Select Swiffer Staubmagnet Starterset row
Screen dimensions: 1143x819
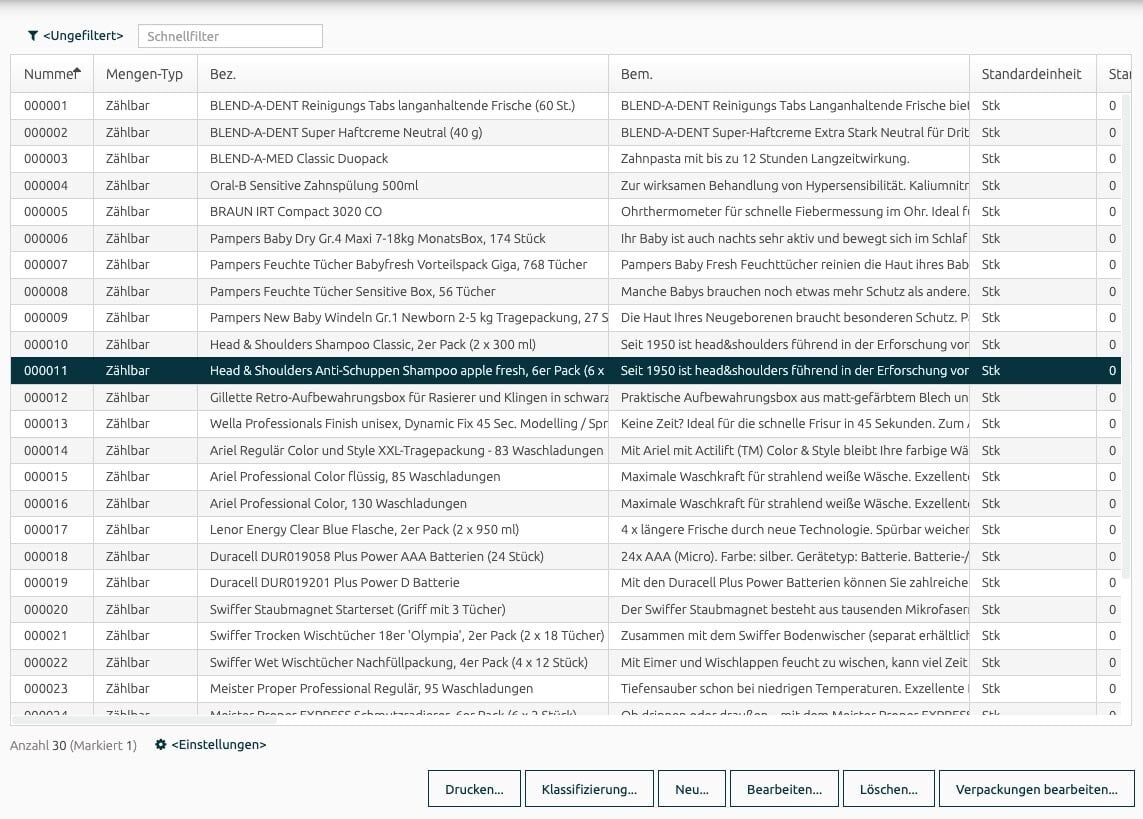pos(566,609)
